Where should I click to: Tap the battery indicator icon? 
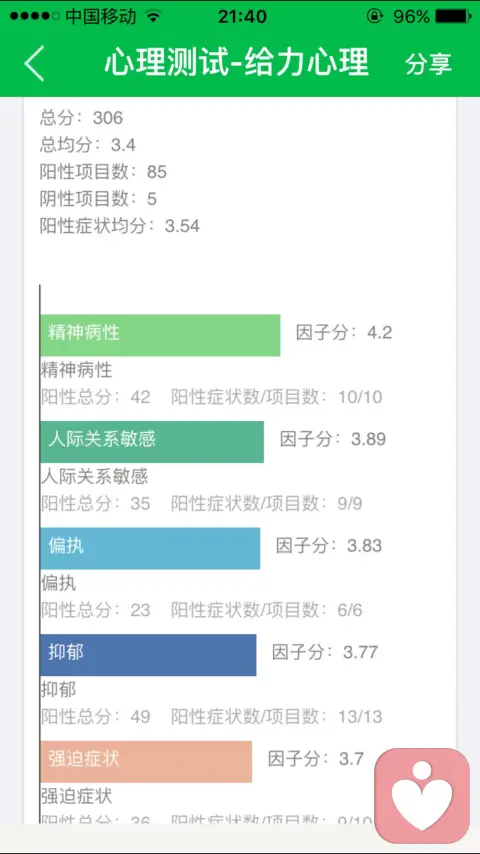pyautogui.click(x=453, y=16)
